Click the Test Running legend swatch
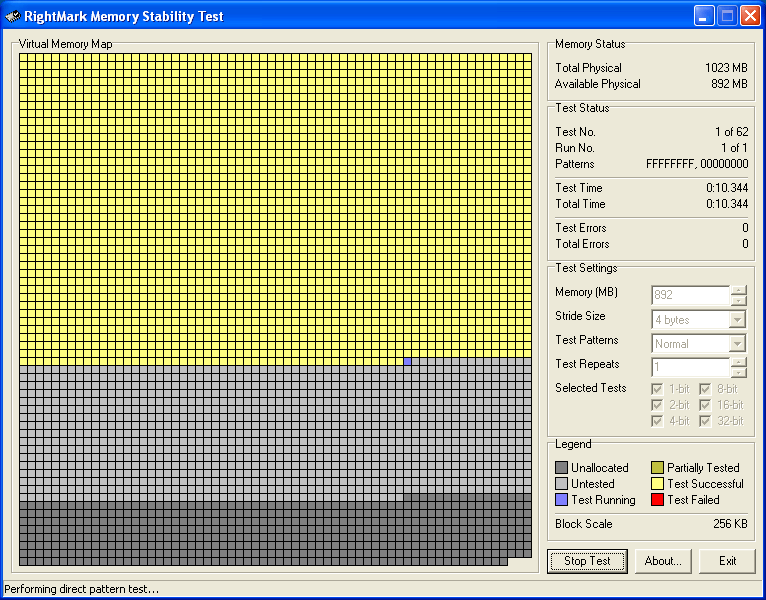 pyautogui.click(x=561, y=500)
